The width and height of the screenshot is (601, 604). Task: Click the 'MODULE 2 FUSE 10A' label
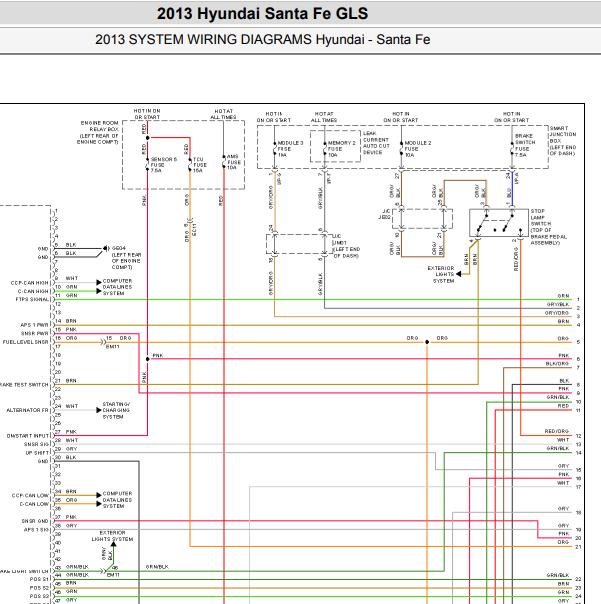(417, 149)
